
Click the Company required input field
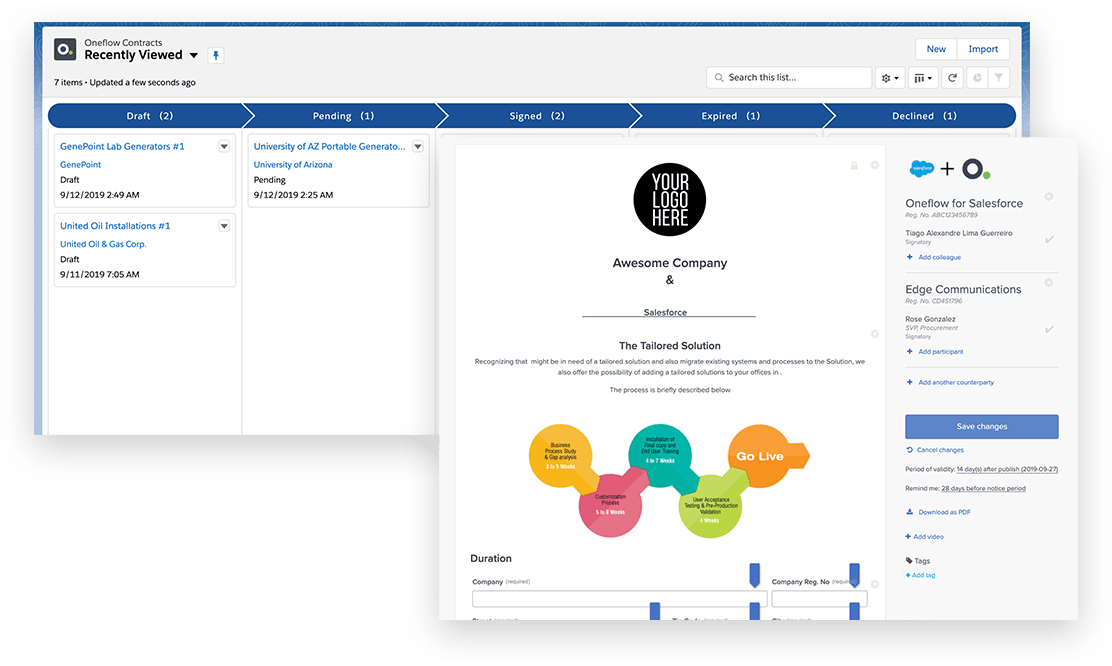click(619, 599)
